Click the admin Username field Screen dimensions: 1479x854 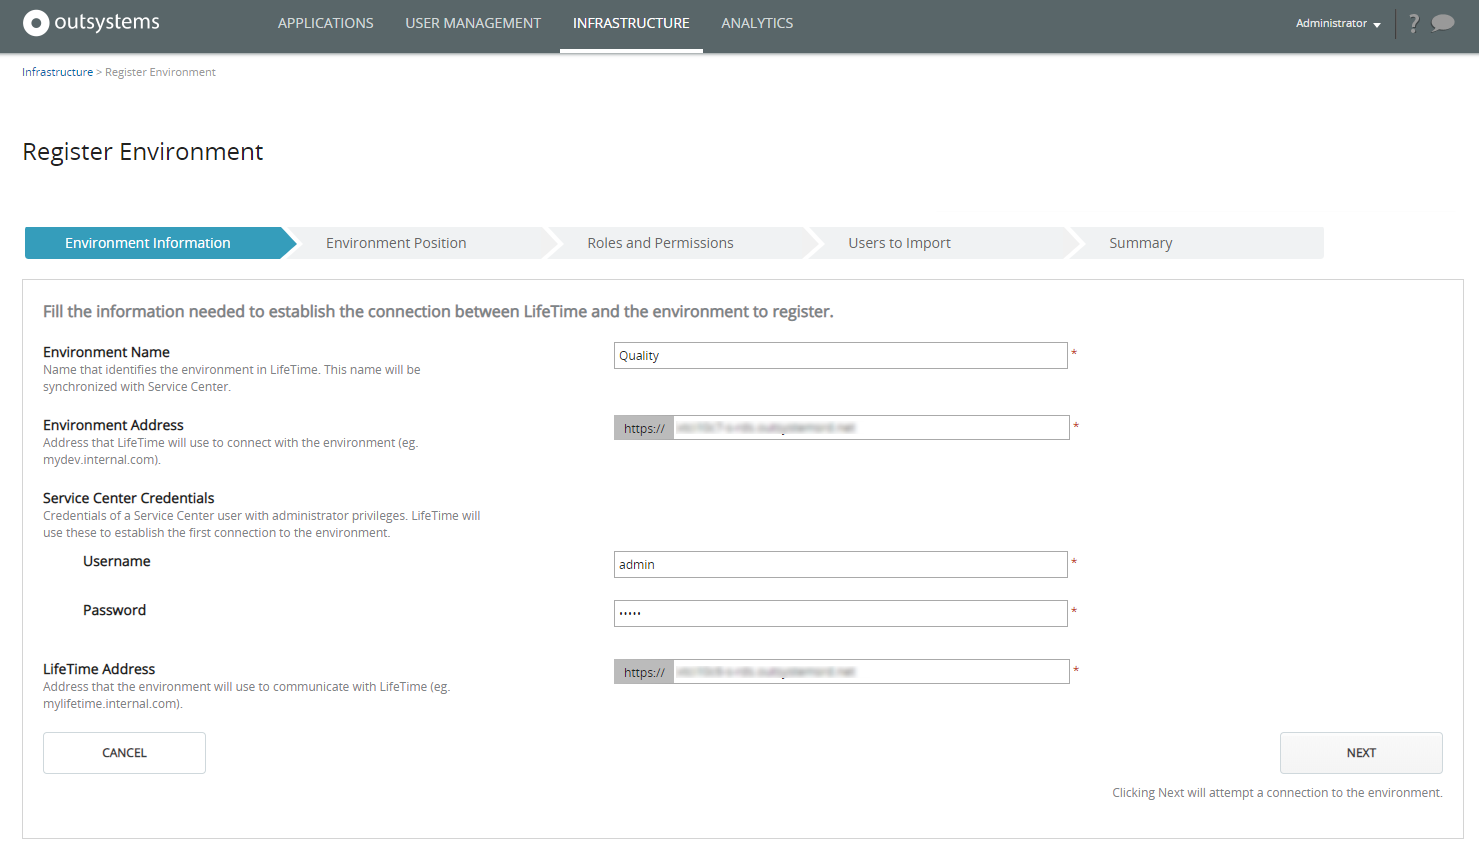click(x=840, y=564)
